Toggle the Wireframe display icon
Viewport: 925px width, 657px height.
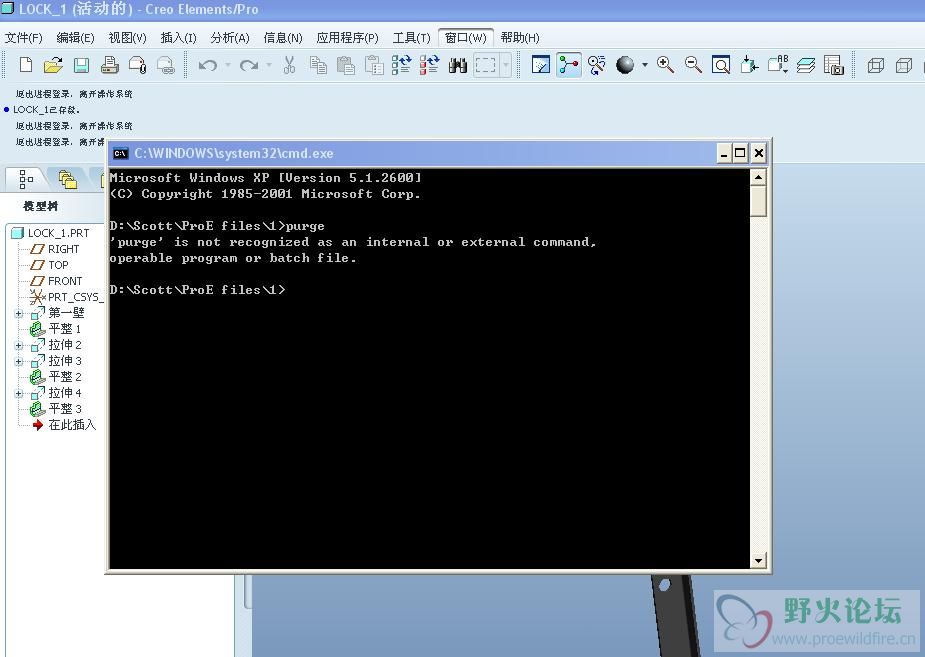[875, 65]
